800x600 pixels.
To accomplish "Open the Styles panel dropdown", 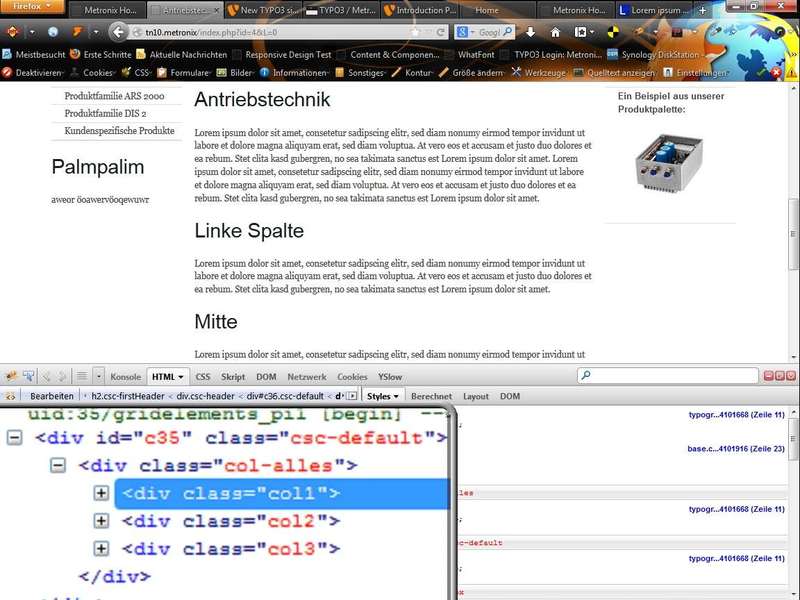I will (384, 396).
